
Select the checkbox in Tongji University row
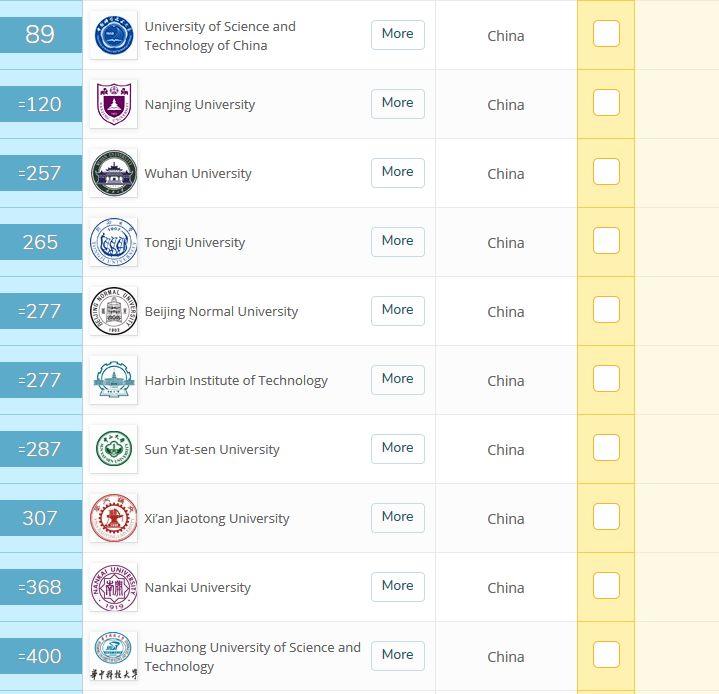tap(606, 241)
